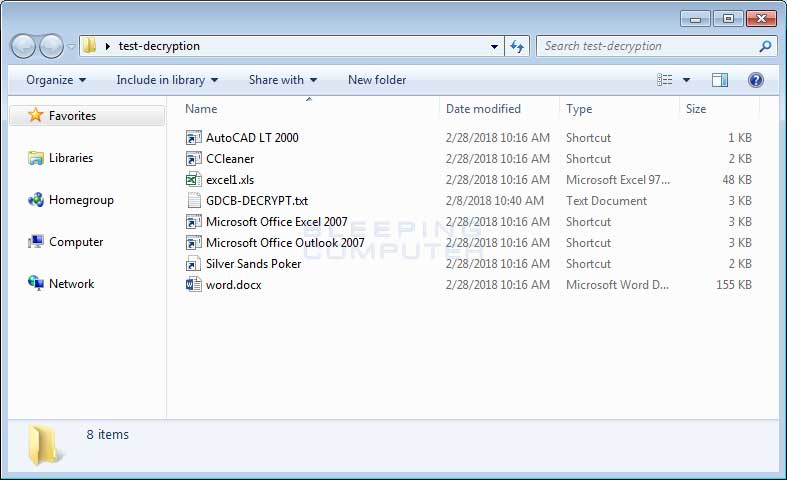Select the file named word.docx

click(233, 285)
